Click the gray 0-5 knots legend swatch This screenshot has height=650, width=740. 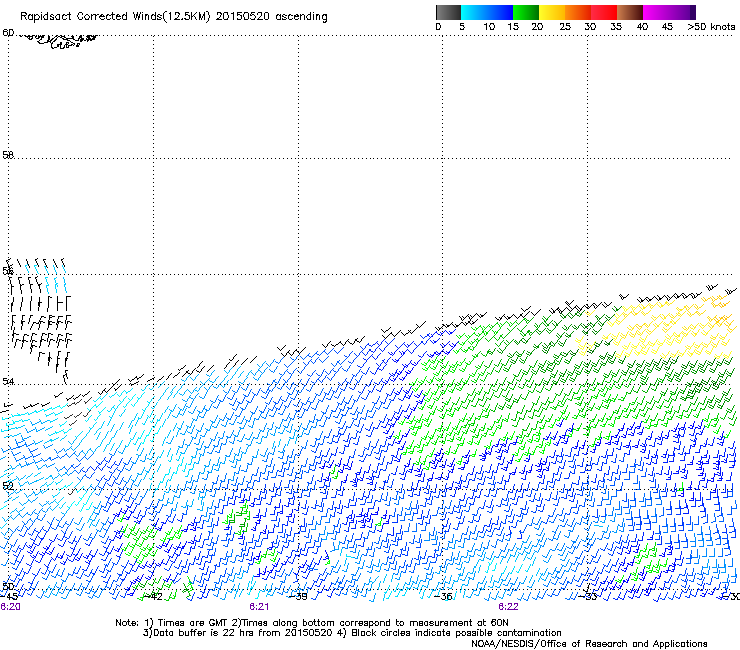pos(448,12)
